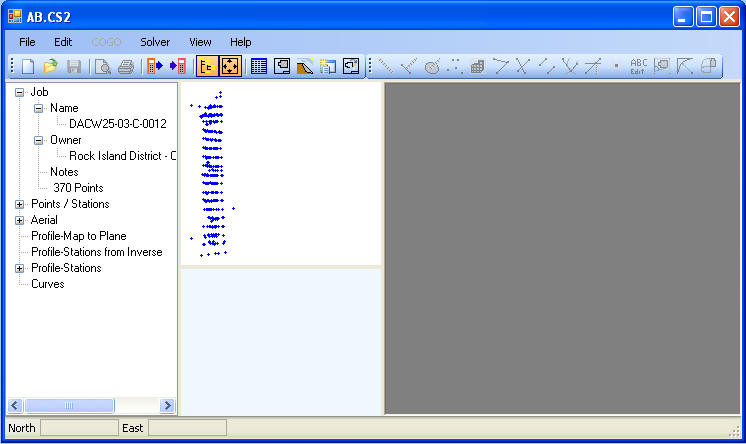Image resolution: width=746 pixels, height=444 pixels.
Task: Open an existing job with the folder icon
Action: [x=50, y=66]
